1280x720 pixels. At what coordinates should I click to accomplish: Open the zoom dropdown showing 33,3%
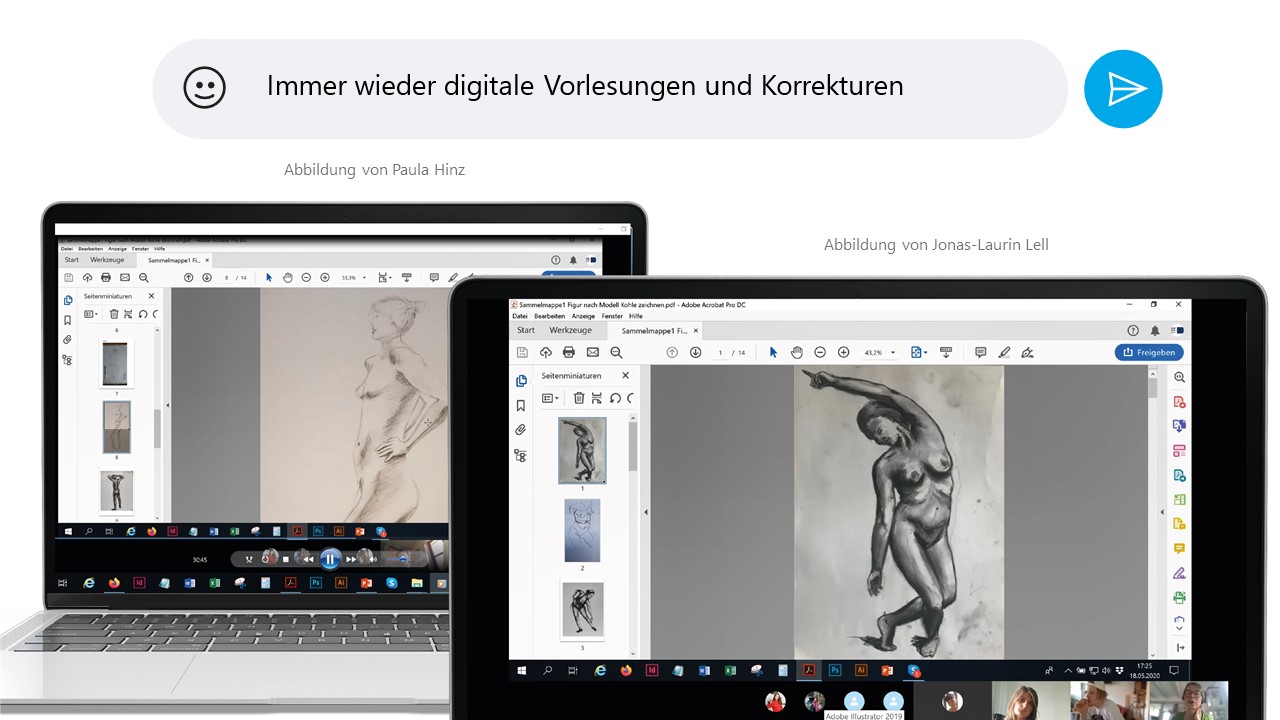point(352,277)
